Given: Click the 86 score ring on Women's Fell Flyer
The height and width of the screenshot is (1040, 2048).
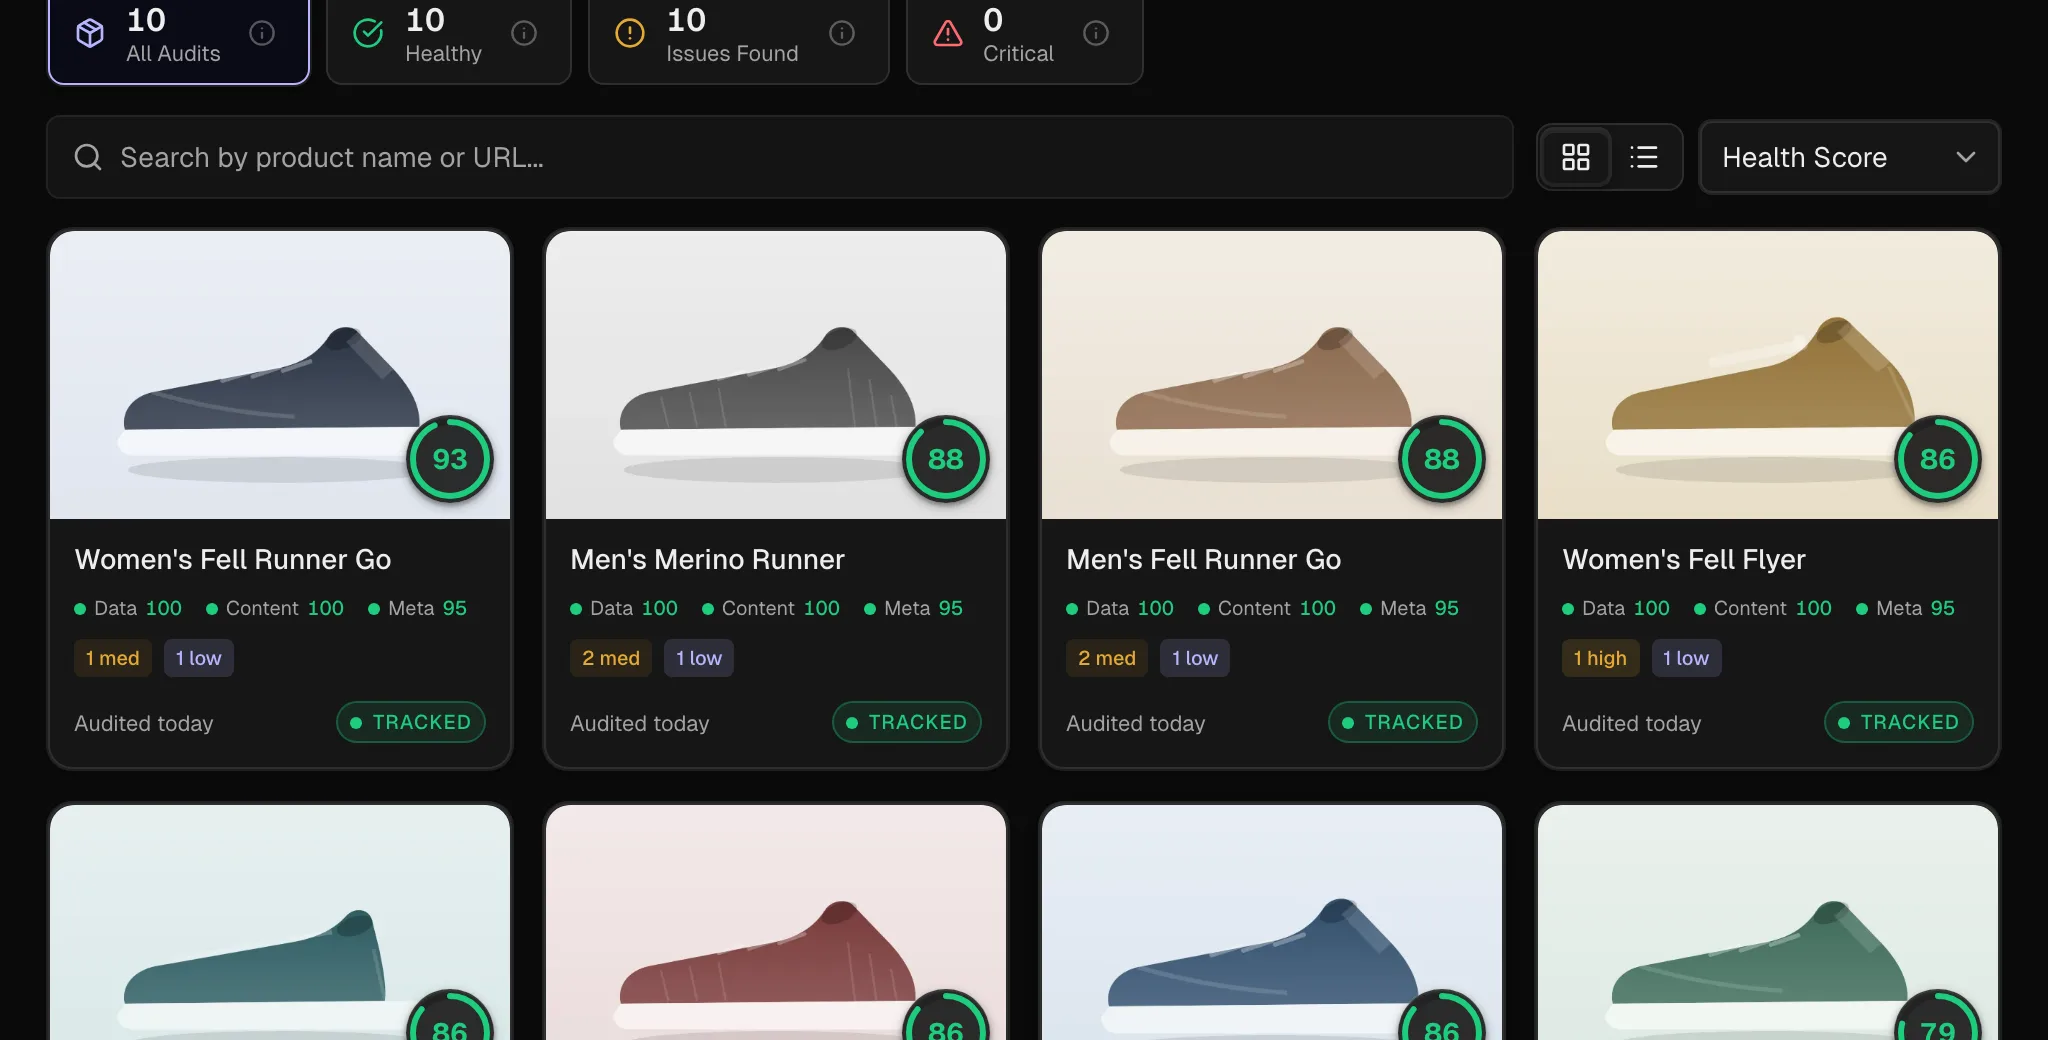Looking at the screenshot, I should 1938,459.
